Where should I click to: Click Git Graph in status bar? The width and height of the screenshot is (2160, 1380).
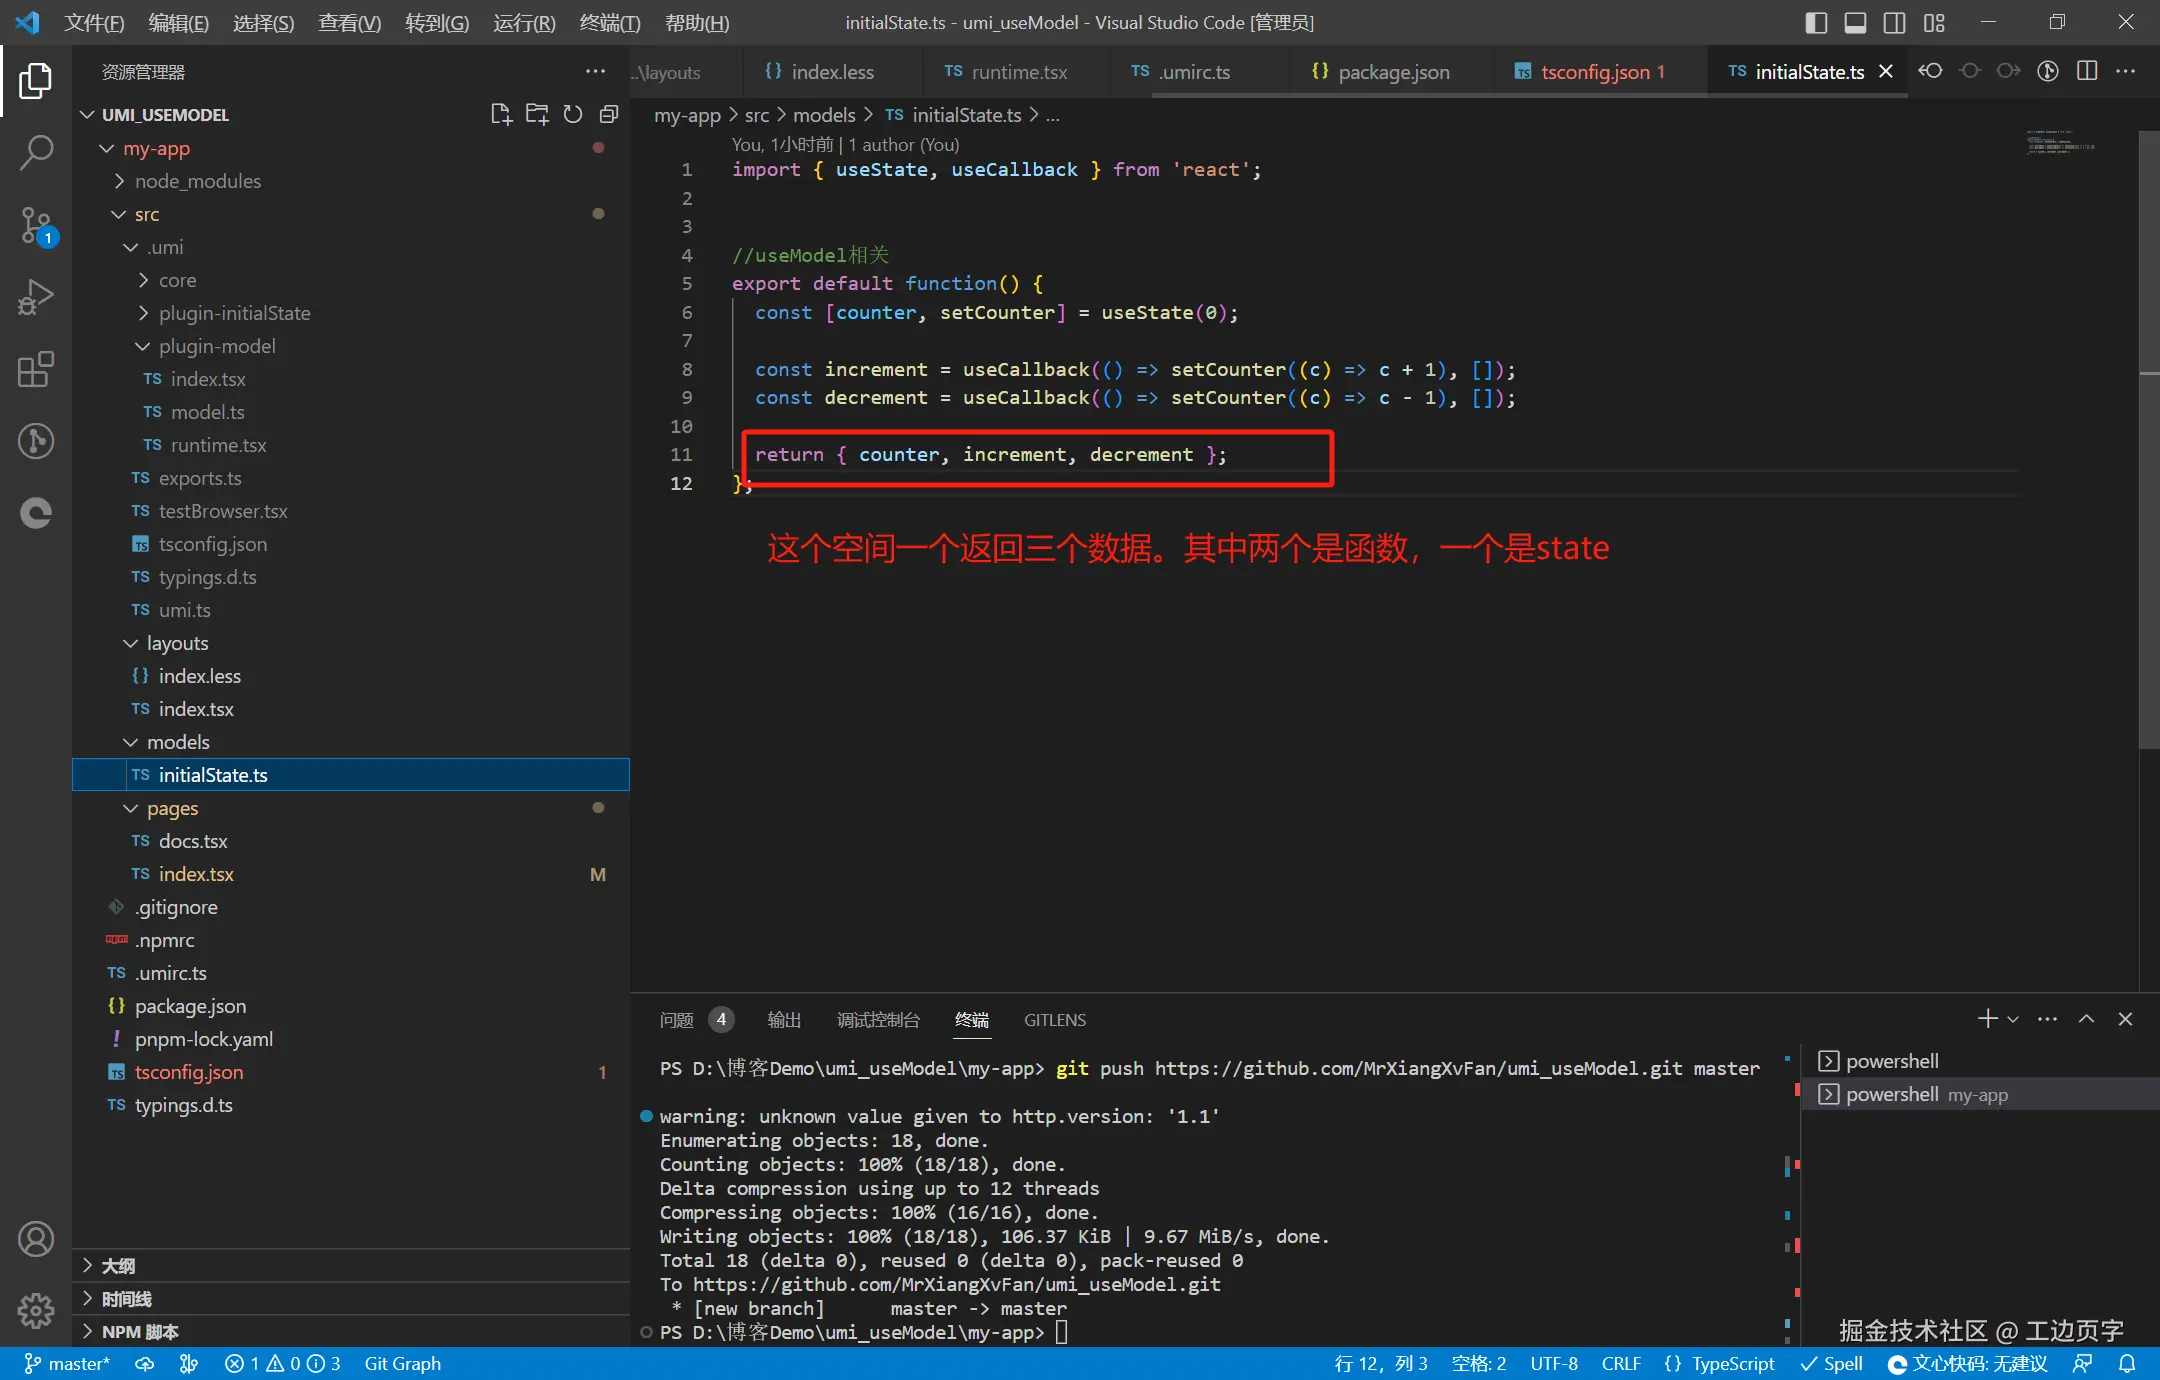coord(402,1364)
